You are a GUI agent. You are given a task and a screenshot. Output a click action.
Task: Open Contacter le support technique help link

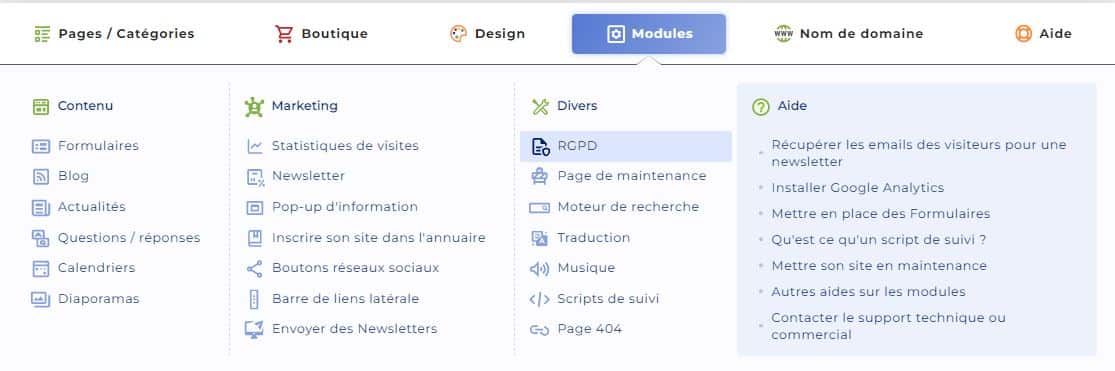tap(888, 326)
